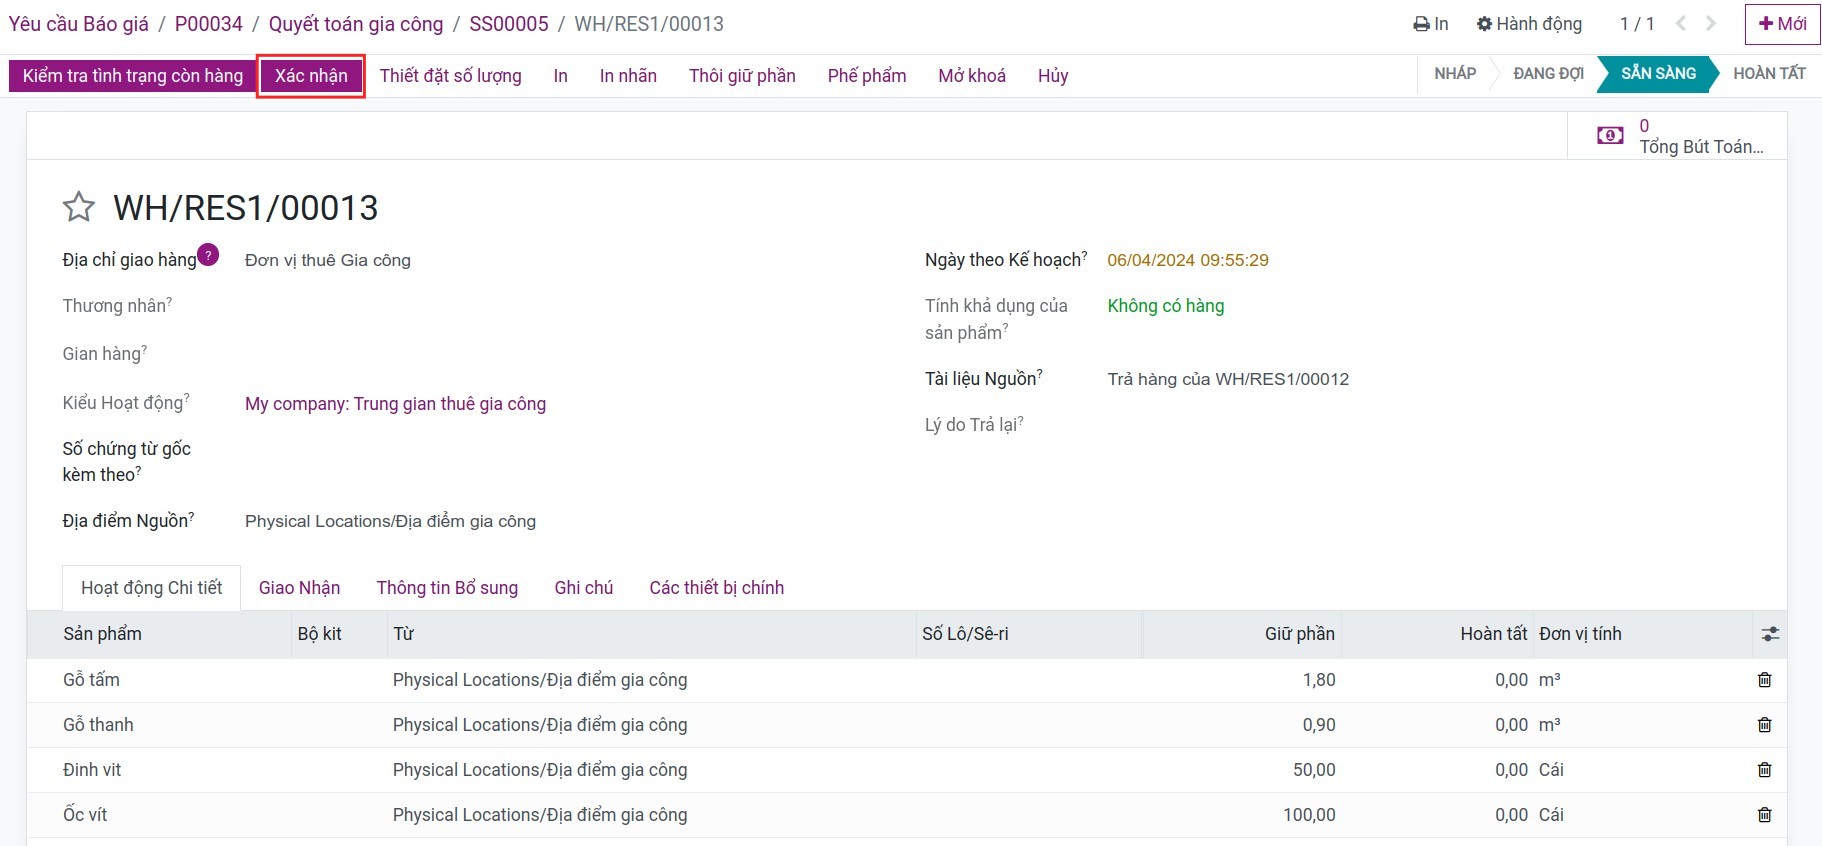This screenshot has height=846, width=1822.
Task: Select the ĐANG ĐỢI status stage
Action: 1548,74
